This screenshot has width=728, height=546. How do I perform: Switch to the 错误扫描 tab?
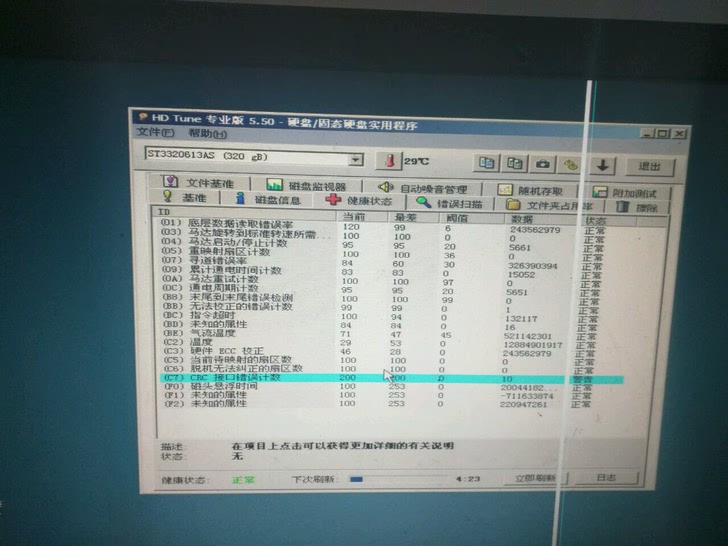coord(449,203)
